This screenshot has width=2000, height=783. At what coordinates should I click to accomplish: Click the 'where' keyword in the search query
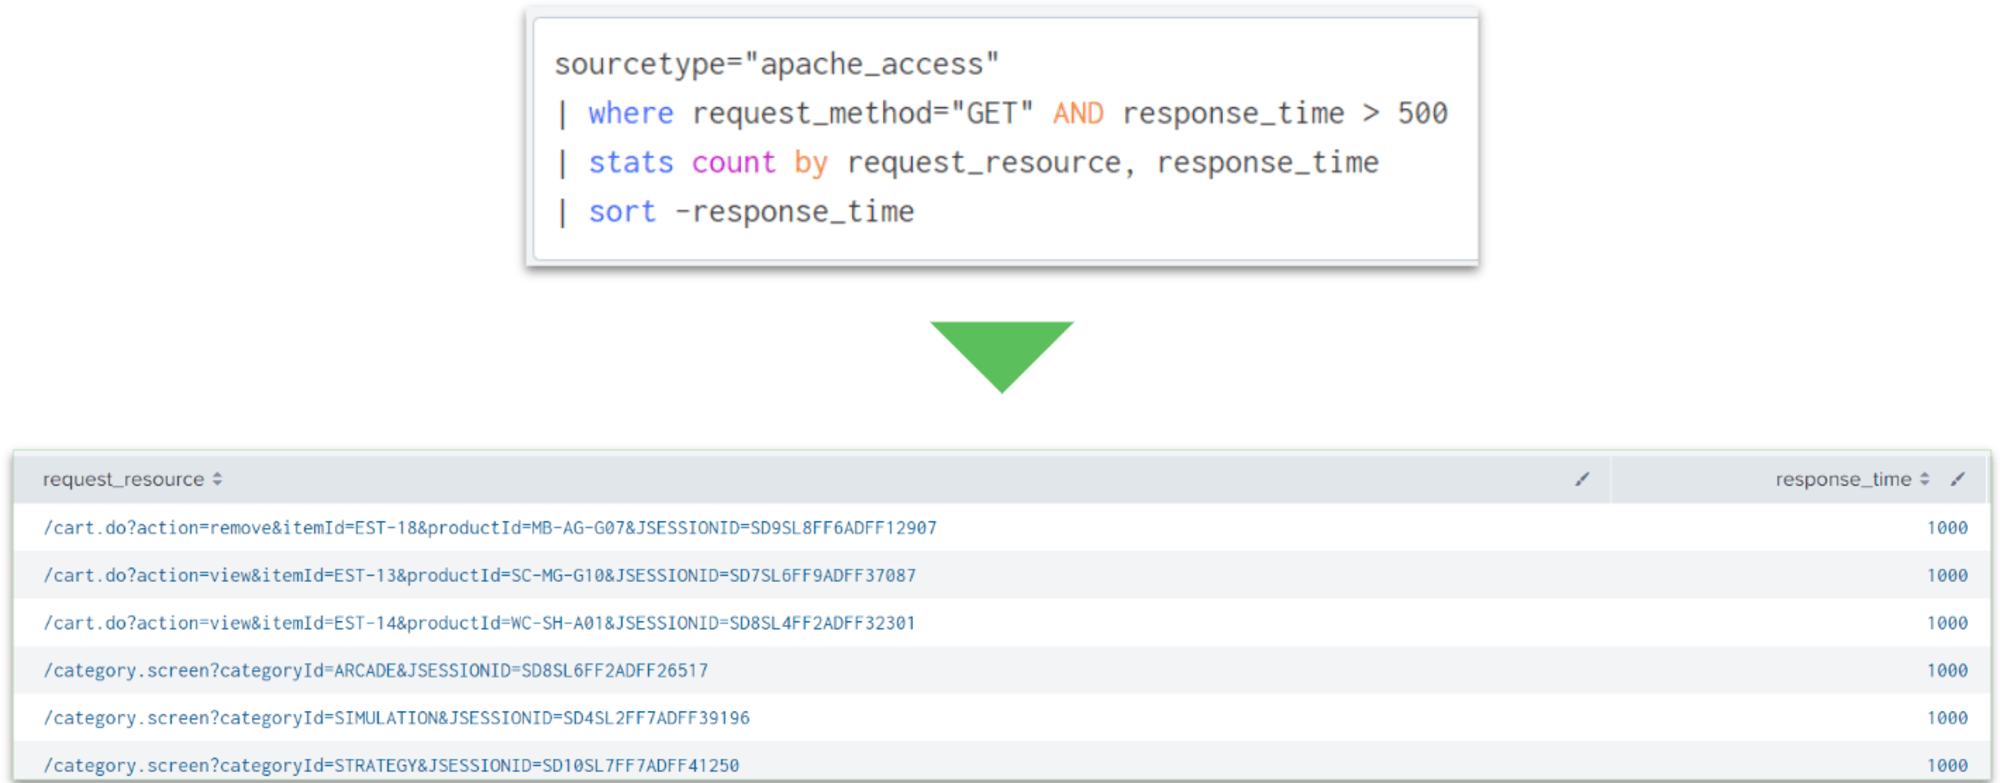pos(631,113)
